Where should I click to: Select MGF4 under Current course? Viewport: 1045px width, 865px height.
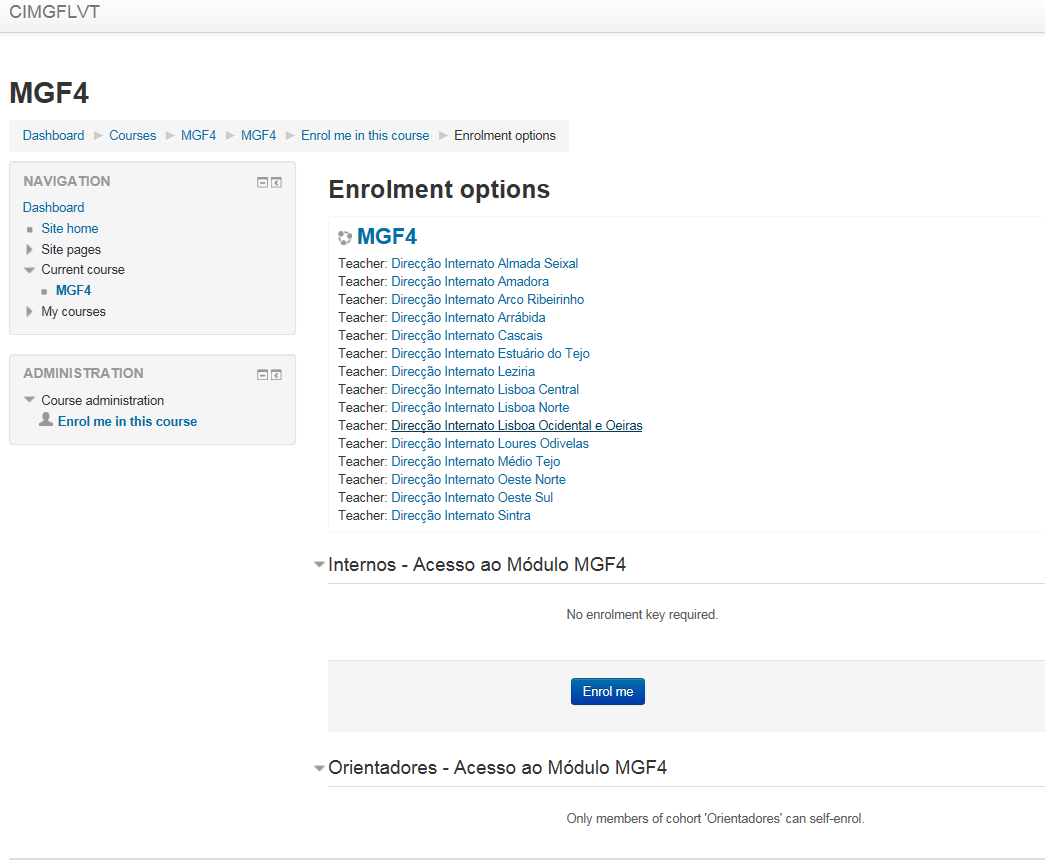(x=73, y=291)
